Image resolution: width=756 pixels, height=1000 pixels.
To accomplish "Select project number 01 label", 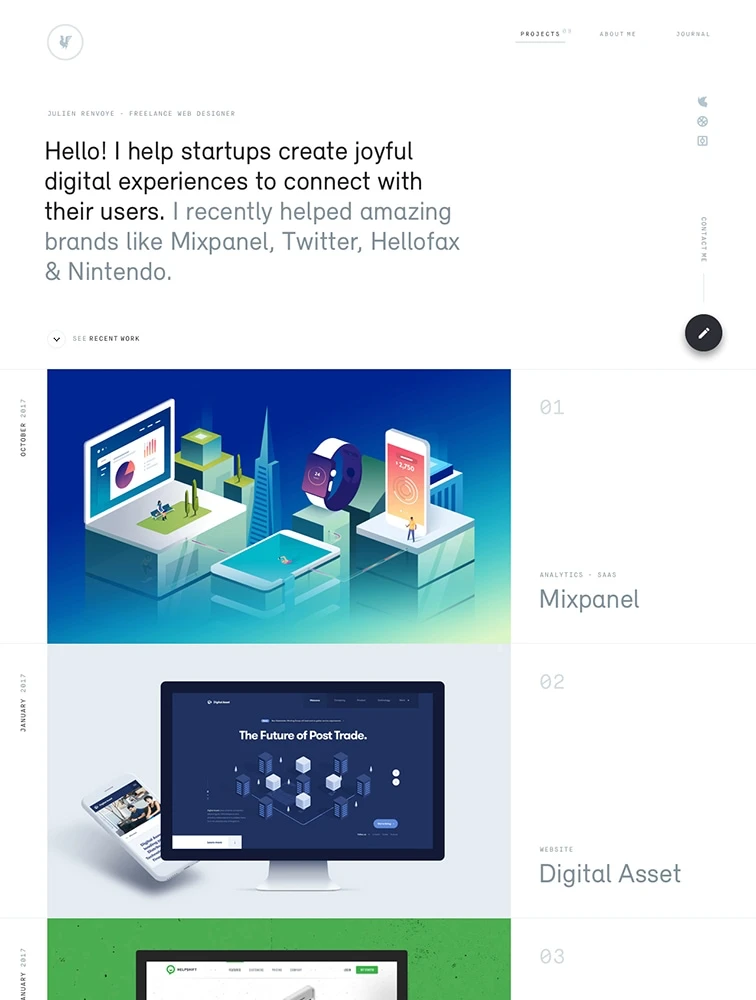I will click(552, 407).
